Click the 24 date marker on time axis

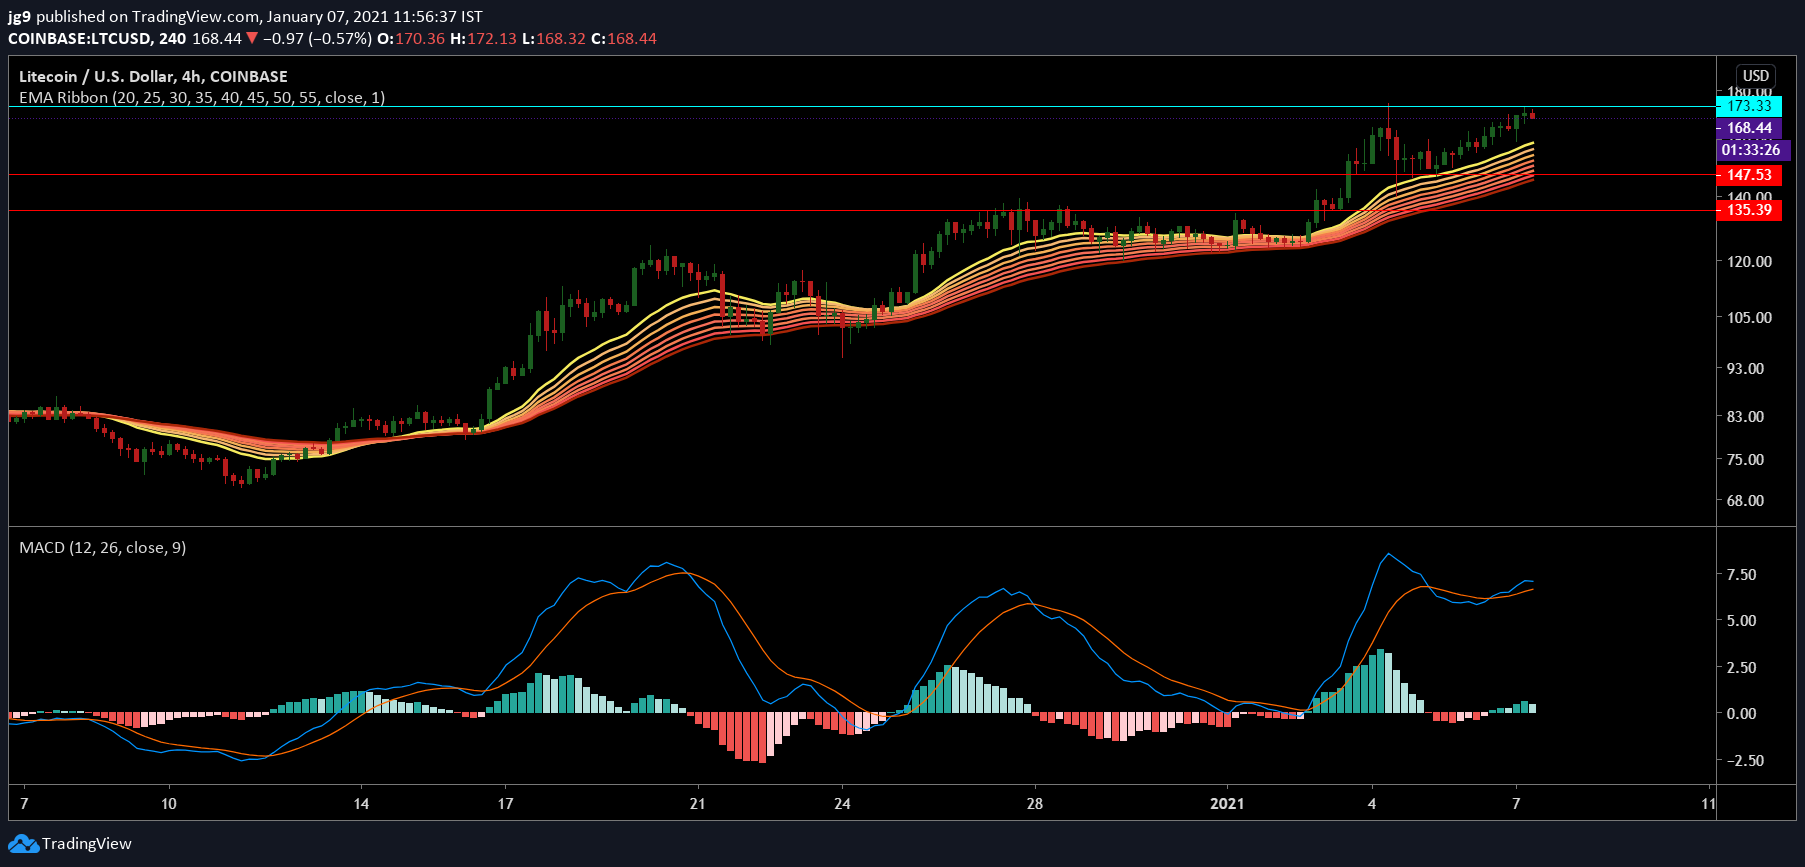pos(842,804)
